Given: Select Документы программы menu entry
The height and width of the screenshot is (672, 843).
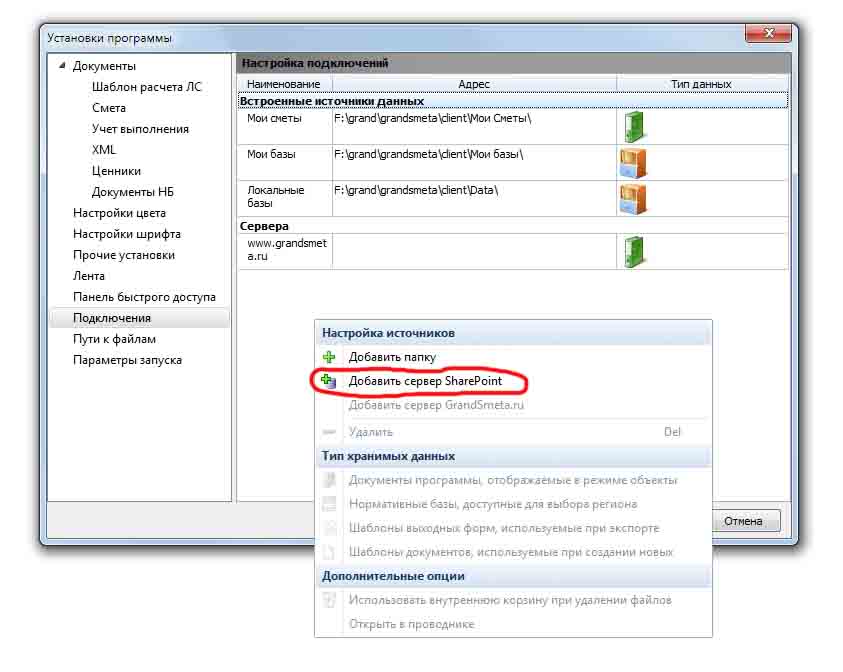Looking at the screenshot, I should (x=512, y=480).
